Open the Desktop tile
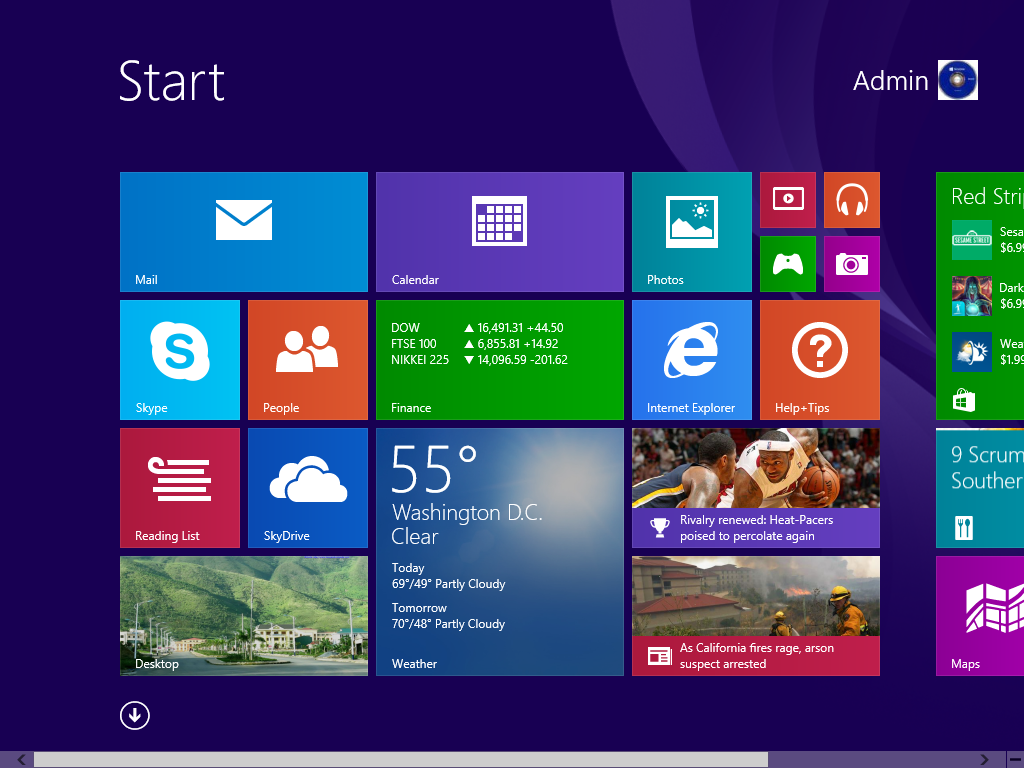Image resolution: width=1024 pixels, height=768 pixels. [x=244, y=616]
